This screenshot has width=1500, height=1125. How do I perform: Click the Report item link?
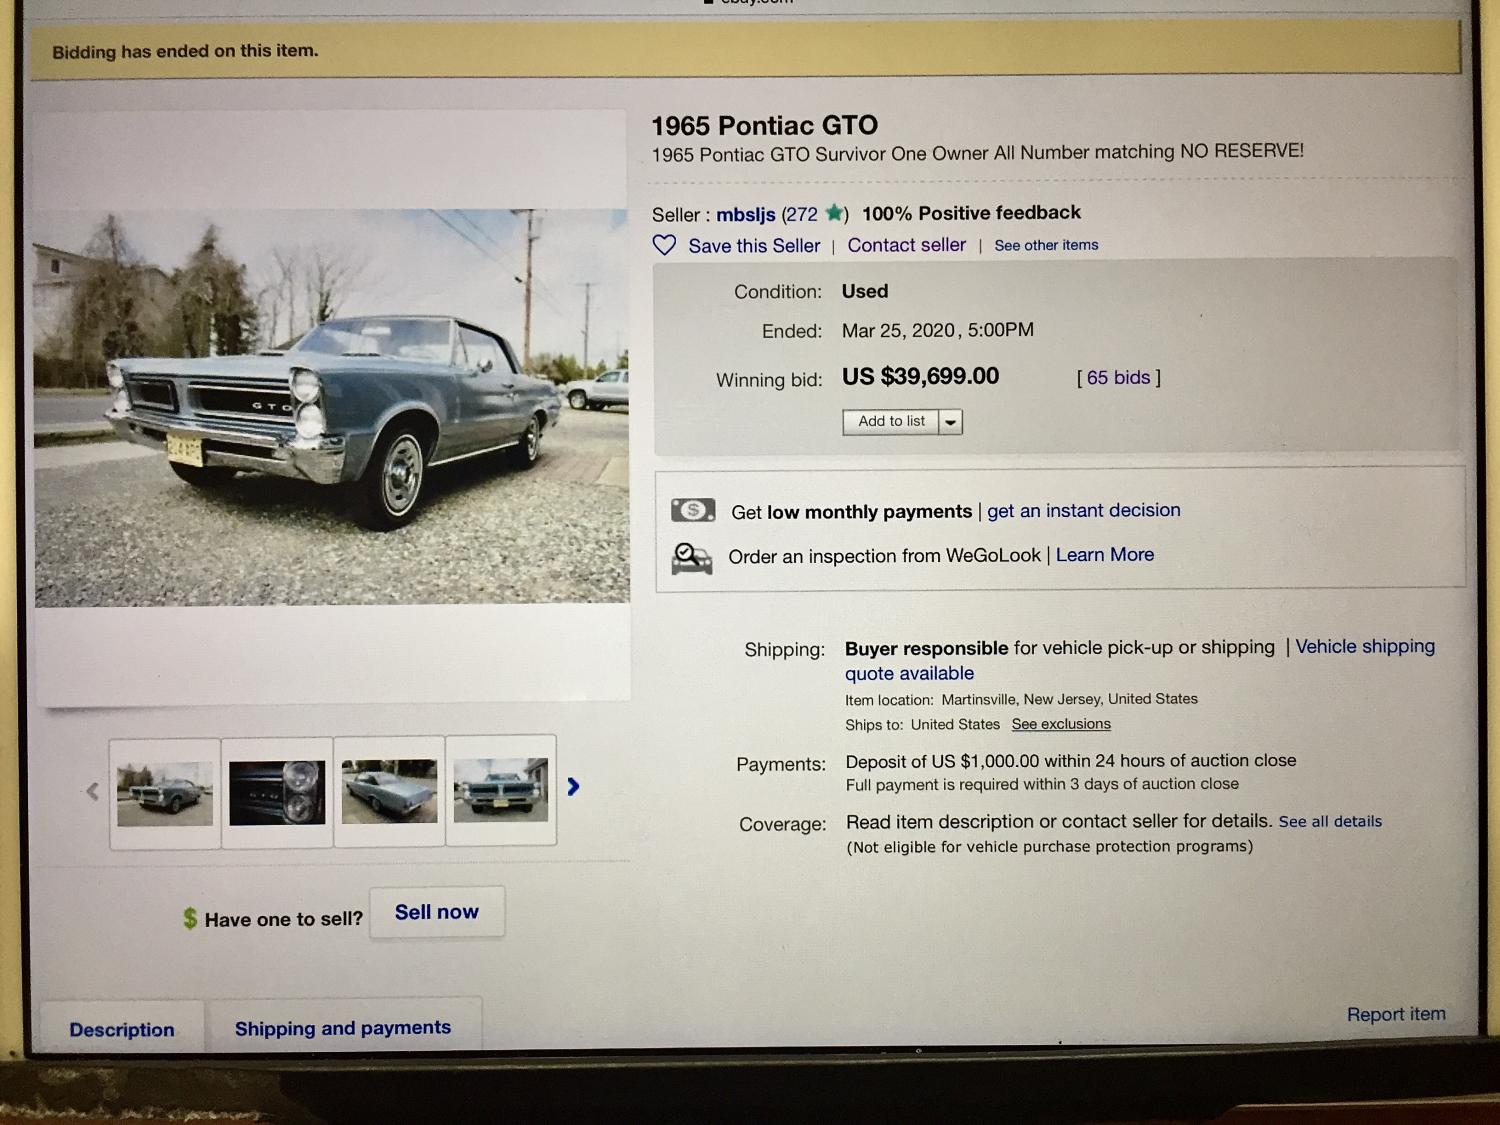[x=1396, y=1014]
